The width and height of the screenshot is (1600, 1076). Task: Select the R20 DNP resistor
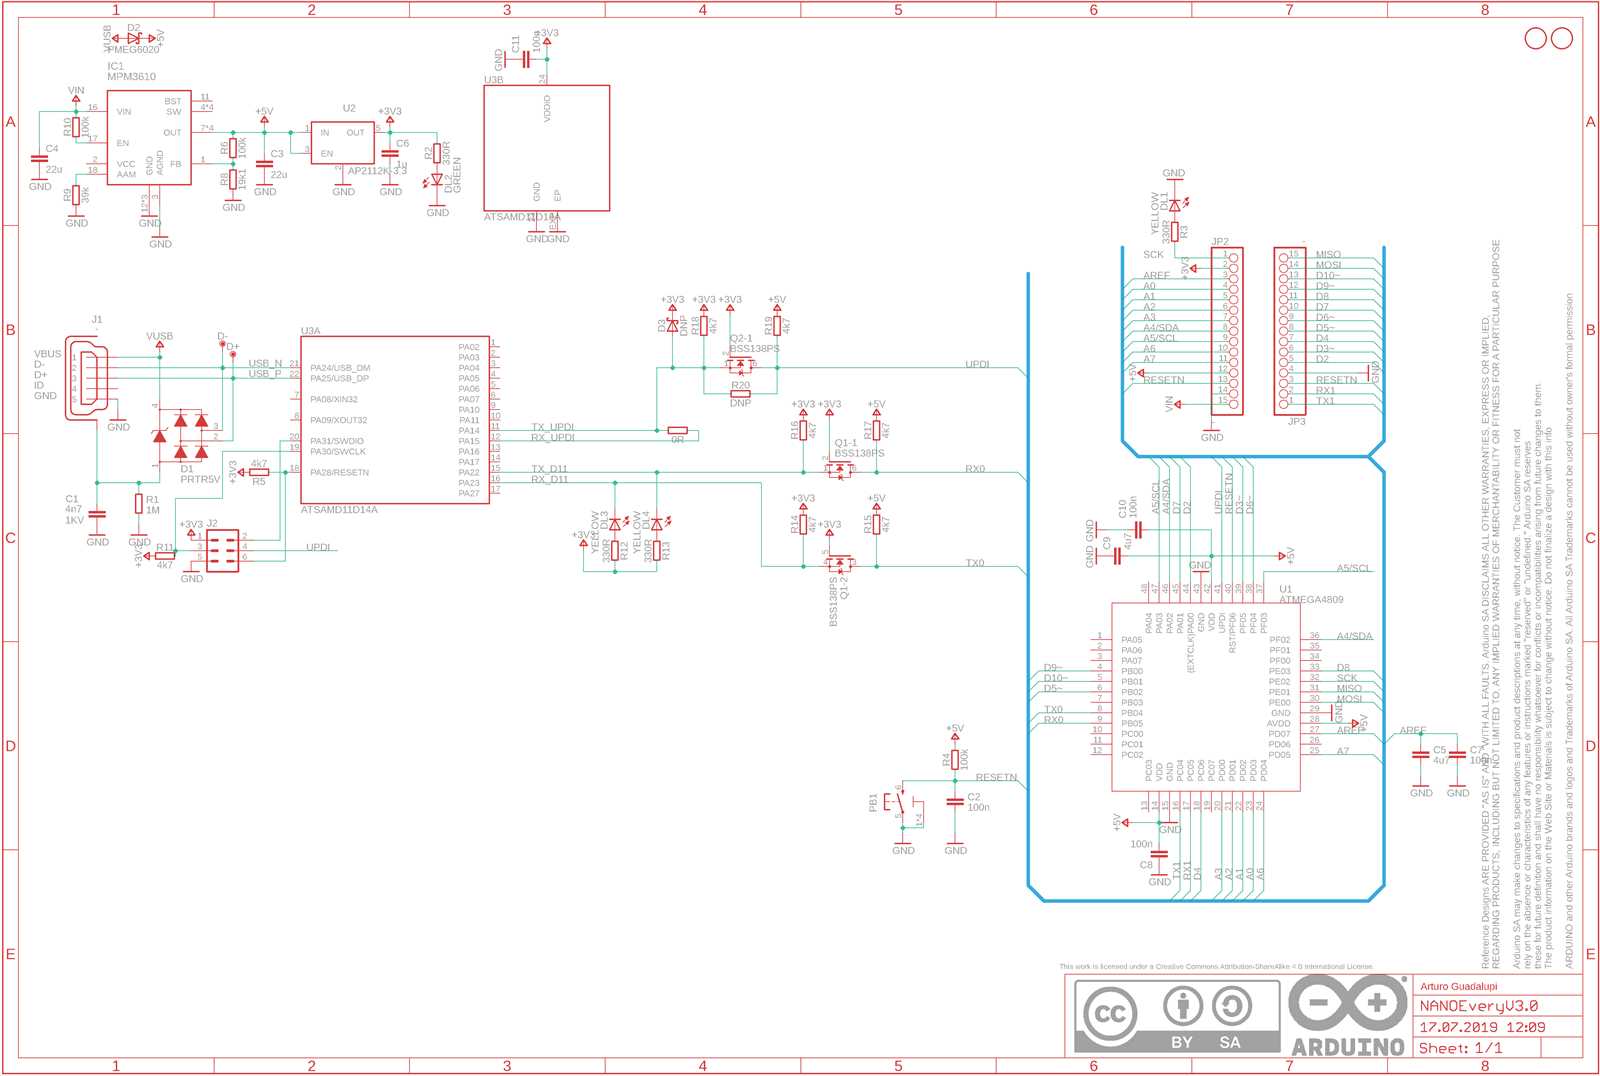point(740,394)
